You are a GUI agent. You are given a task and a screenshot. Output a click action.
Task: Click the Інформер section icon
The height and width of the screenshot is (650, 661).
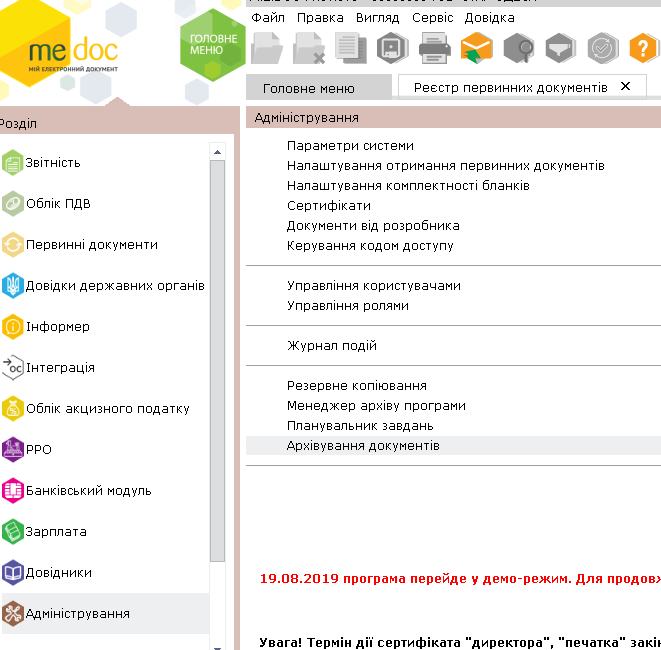13,326
